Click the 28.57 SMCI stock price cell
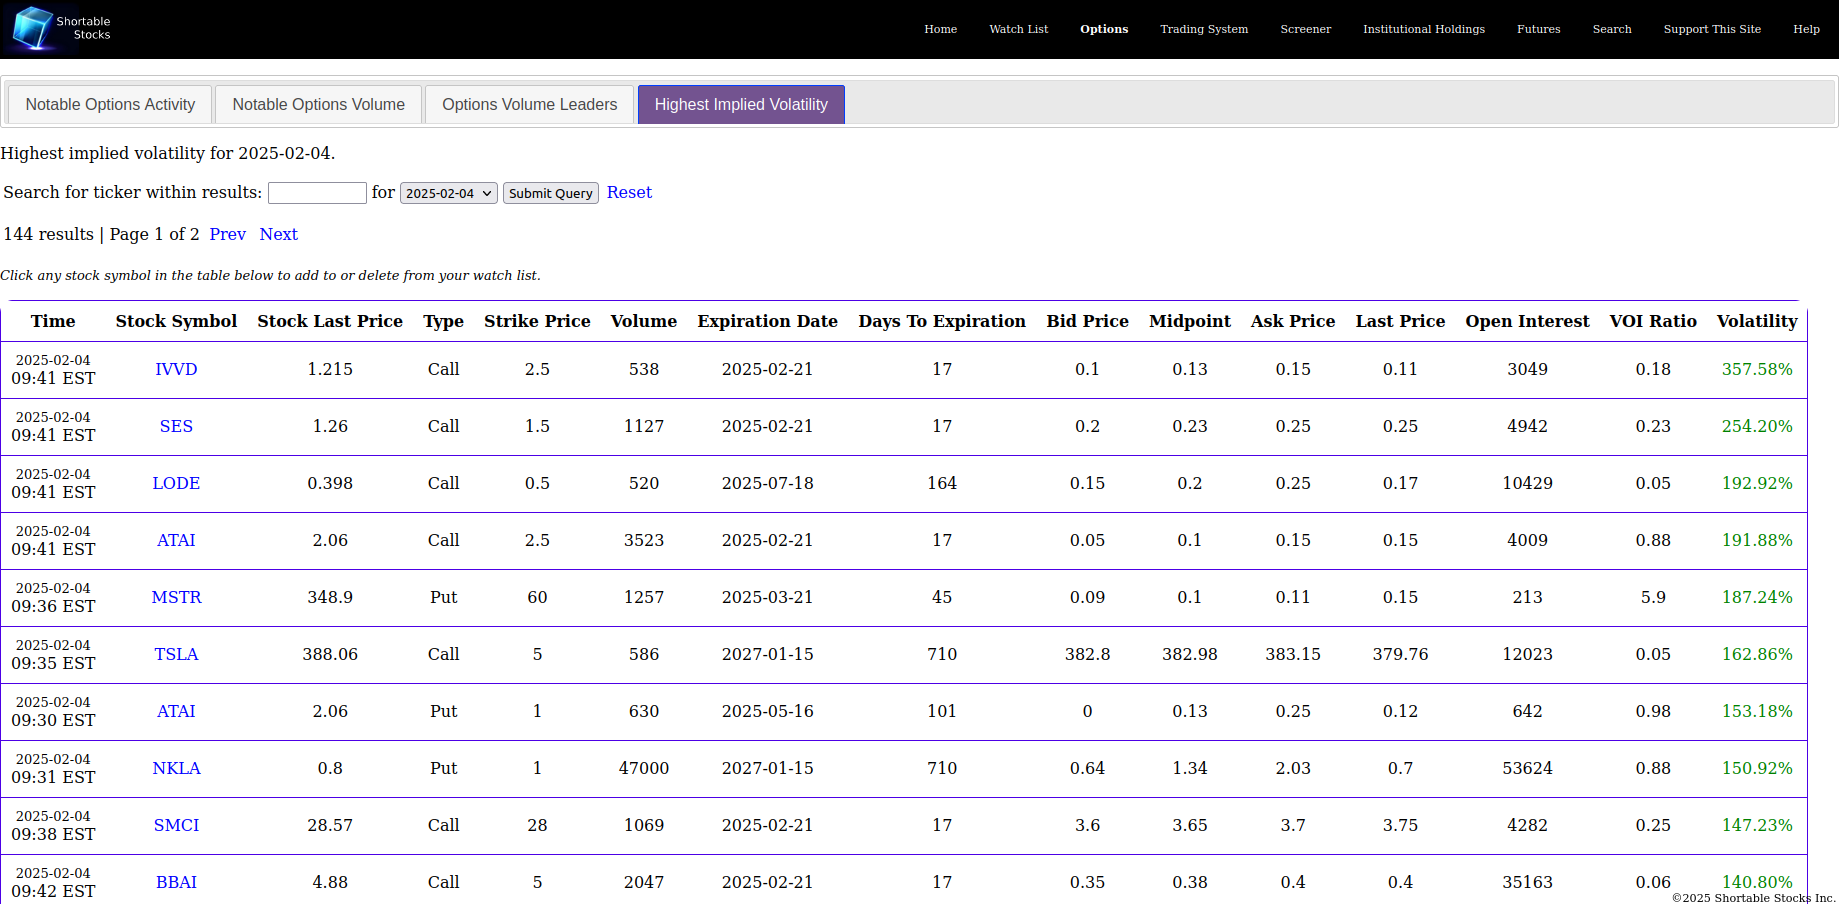The image size is (1843, 904). coord(330,825)
